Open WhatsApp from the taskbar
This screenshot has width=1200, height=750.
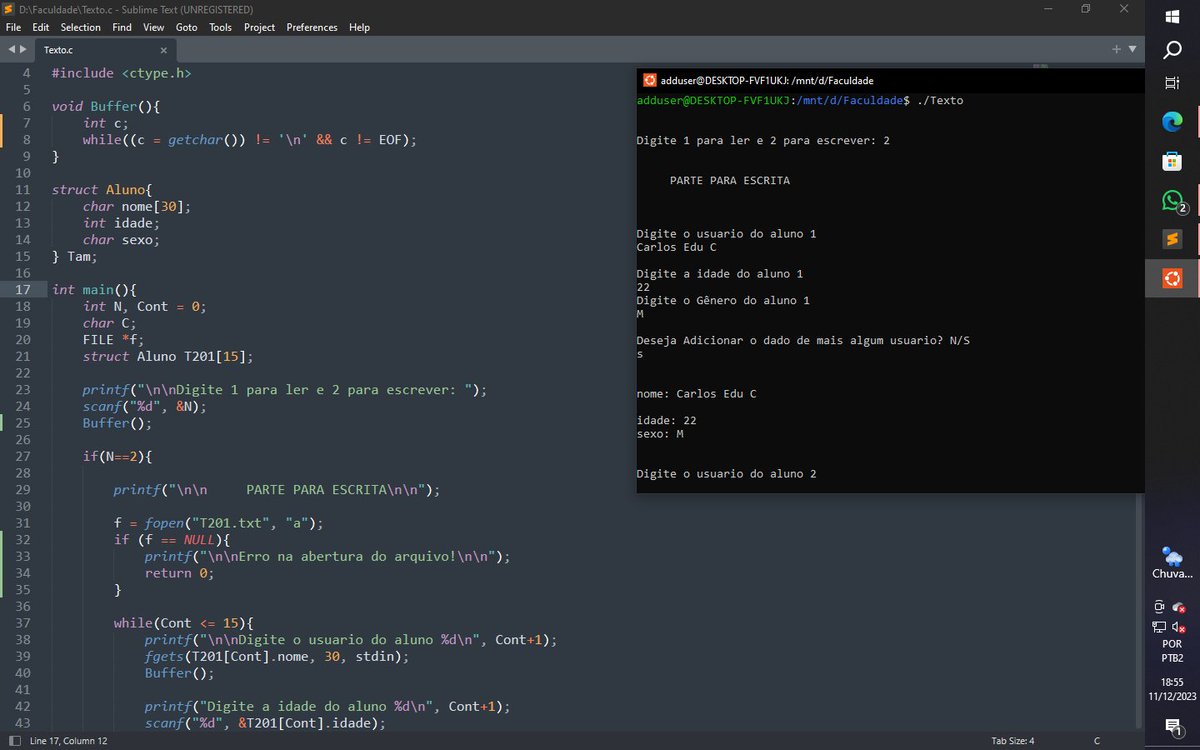(1172, 200)
